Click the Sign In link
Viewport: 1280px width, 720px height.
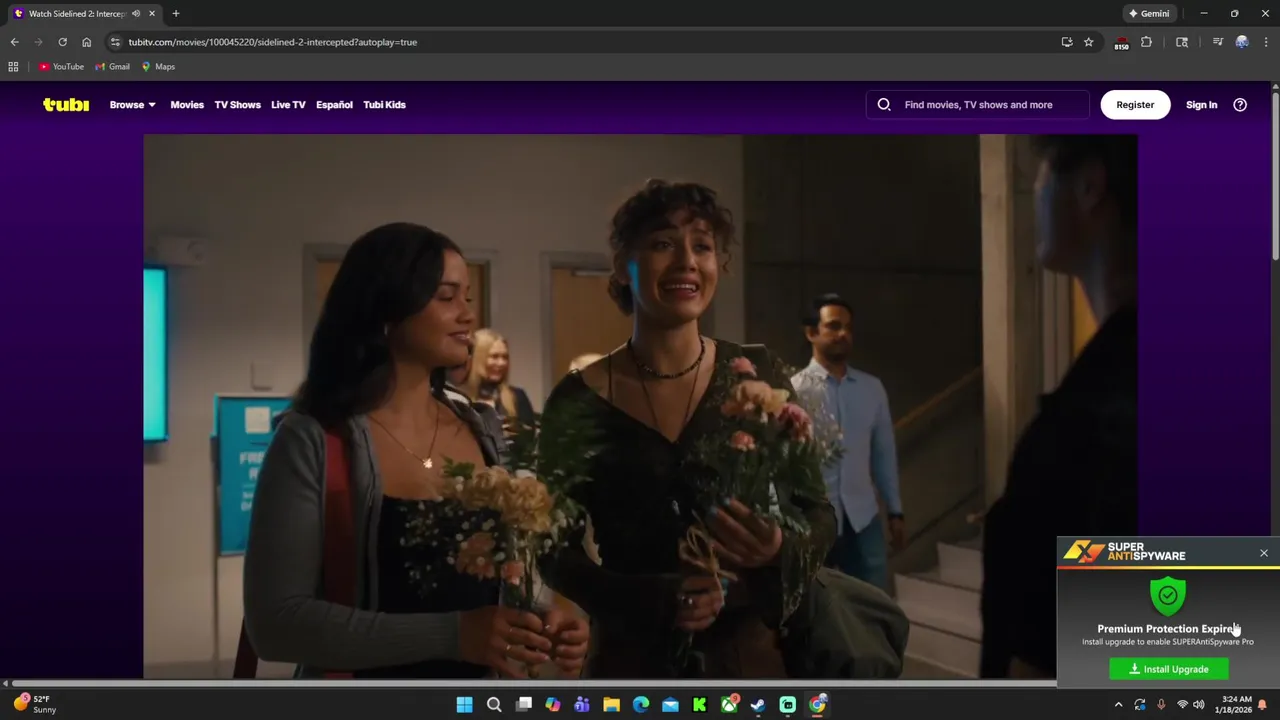(x=1201, y=104)
